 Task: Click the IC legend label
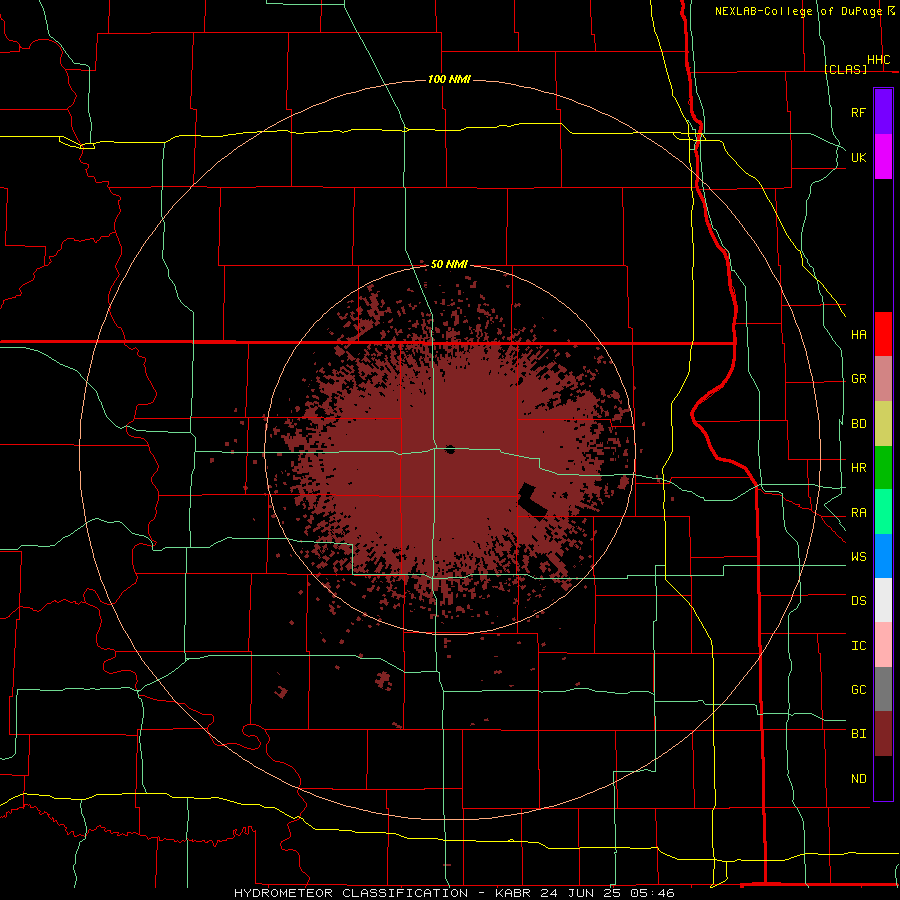click(x=858, y=646)
